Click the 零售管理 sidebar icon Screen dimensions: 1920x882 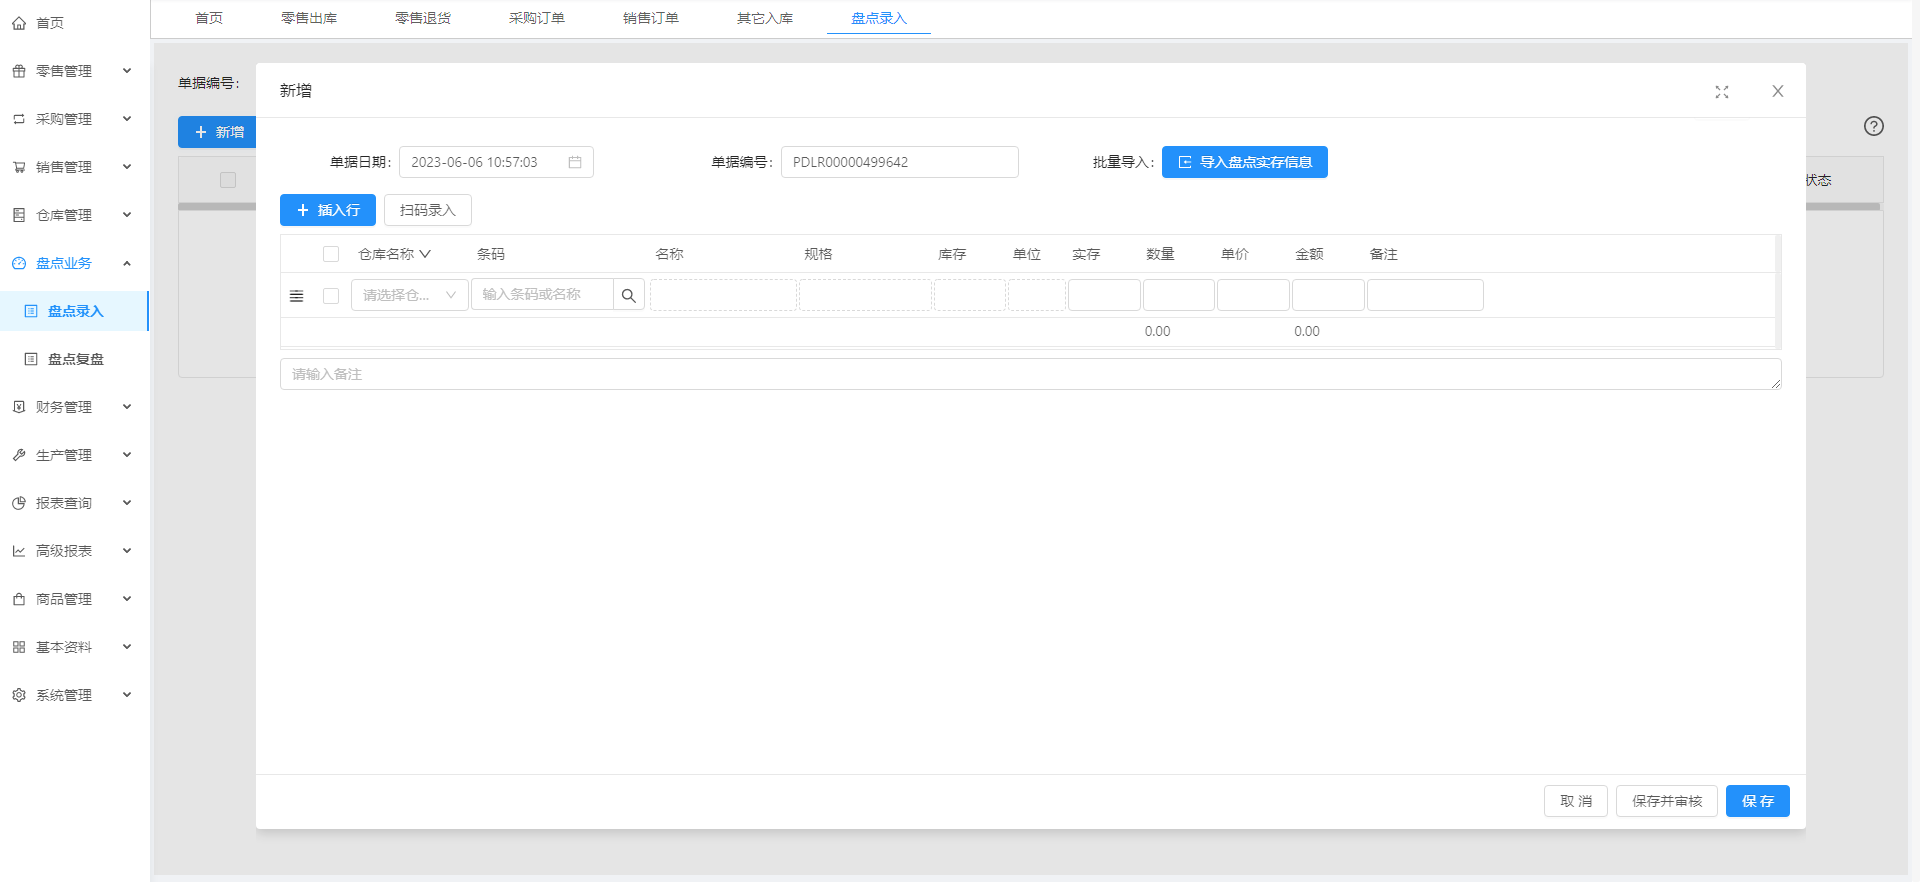tap(19, 71)
